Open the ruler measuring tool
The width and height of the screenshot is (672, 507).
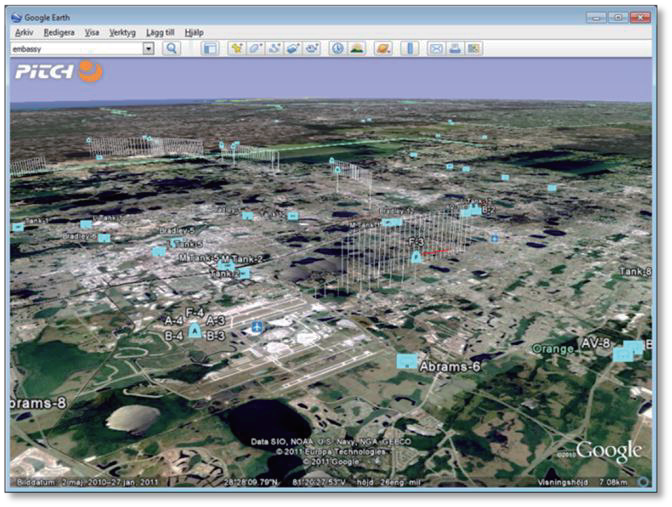coord(409,48)
